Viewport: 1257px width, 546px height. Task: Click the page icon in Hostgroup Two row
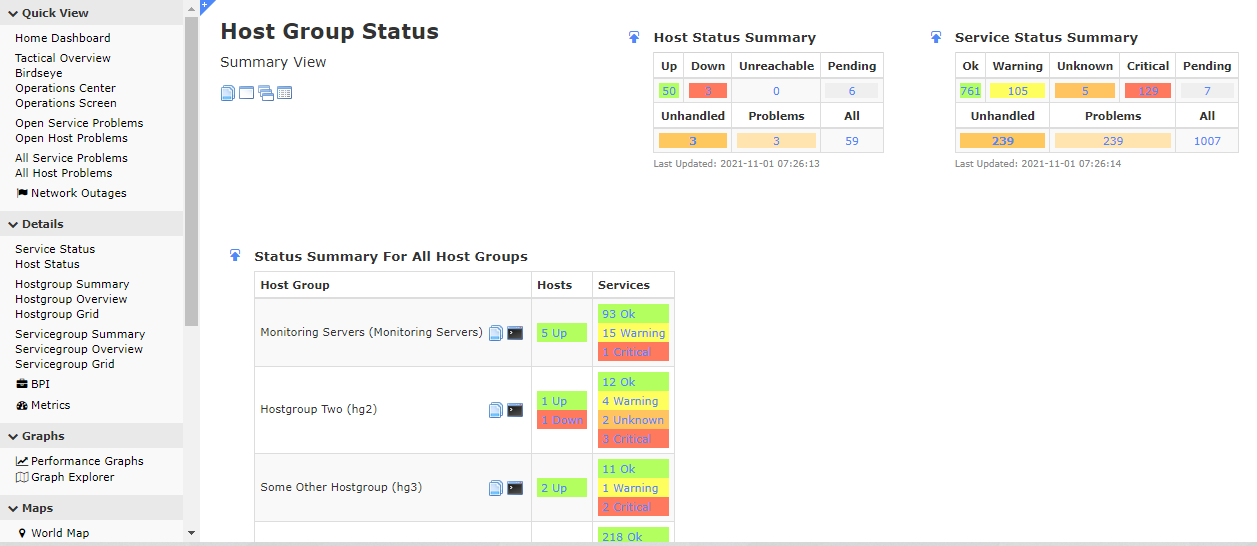point(495,410)
